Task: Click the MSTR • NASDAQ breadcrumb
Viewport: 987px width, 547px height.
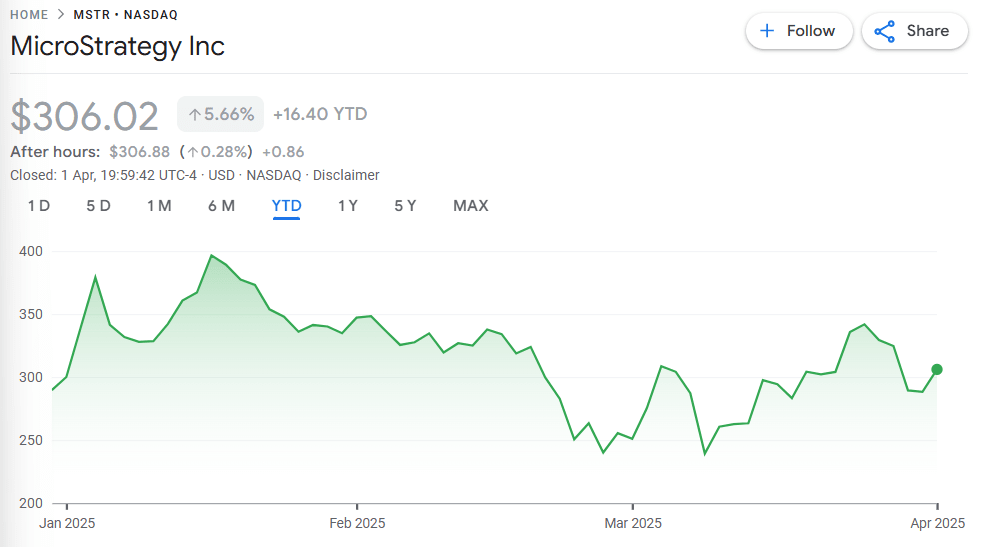Action: click(125, 14)
